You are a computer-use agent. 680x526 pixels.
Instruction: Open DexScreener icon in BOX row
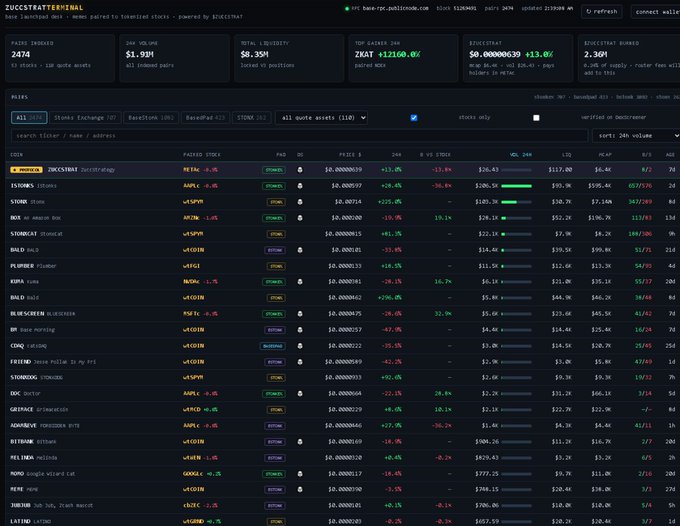point(300,218)
